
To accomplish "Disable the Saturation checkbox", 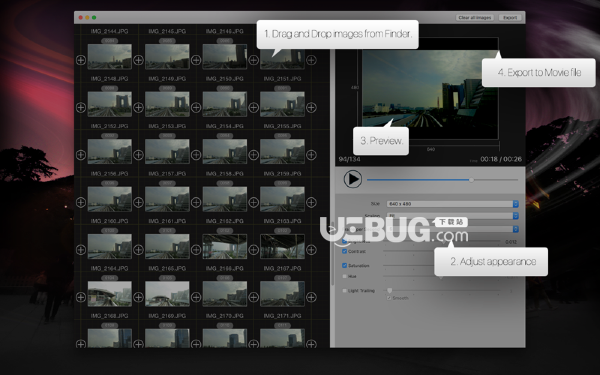I will pos(344,265).
